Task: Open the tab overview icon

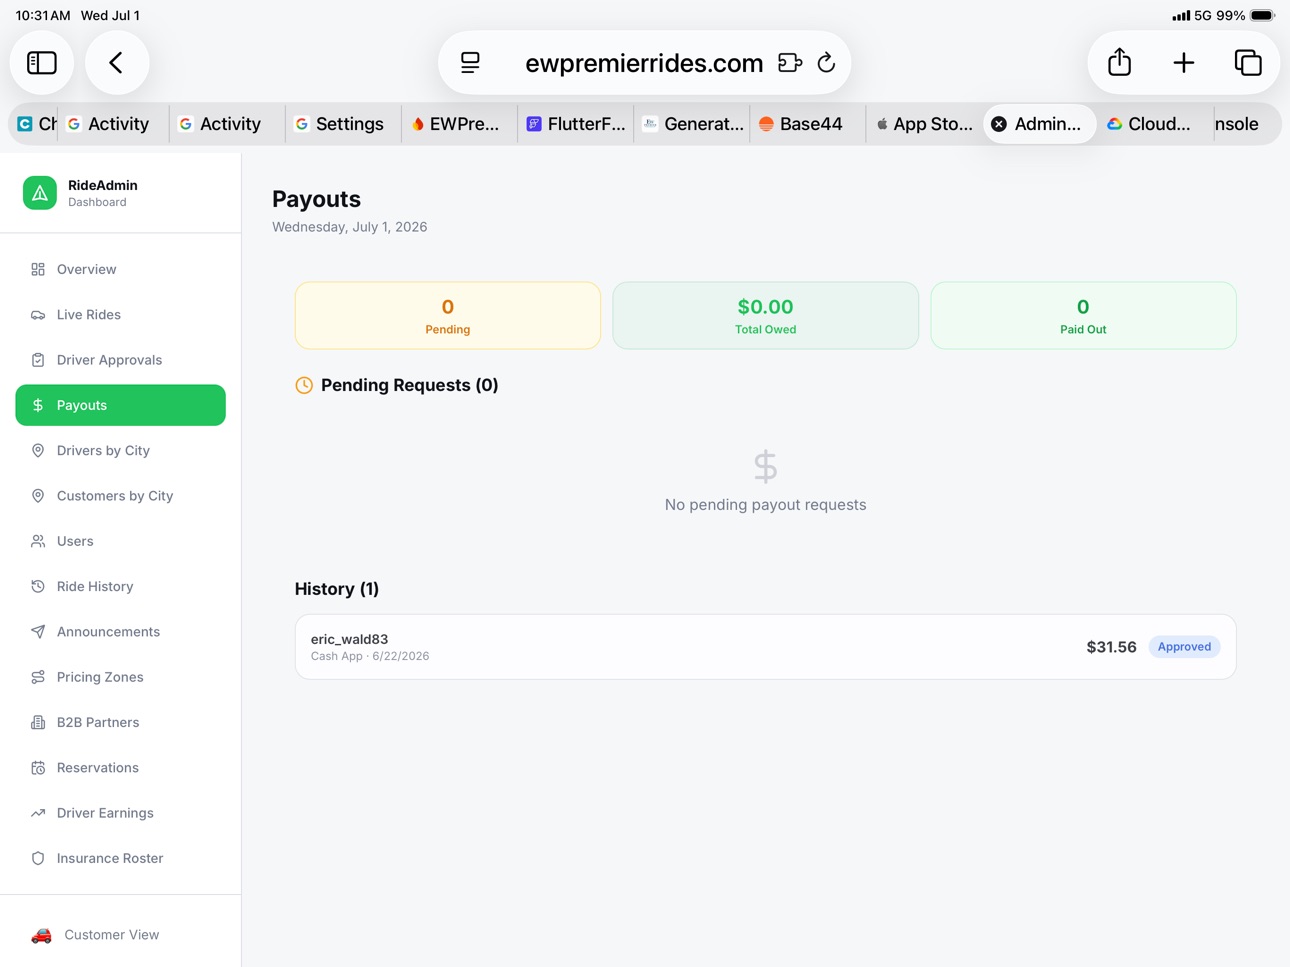Action: click(1248, 63)
